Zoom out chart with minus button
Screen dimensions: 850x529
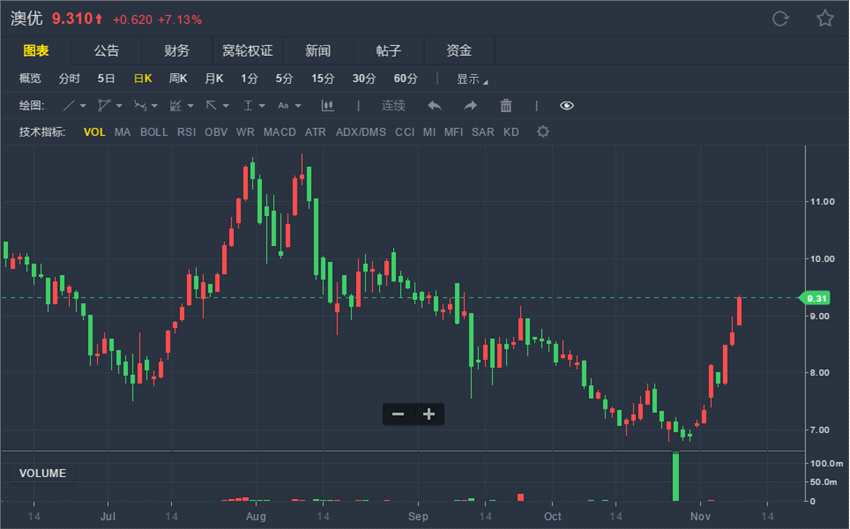398,415
